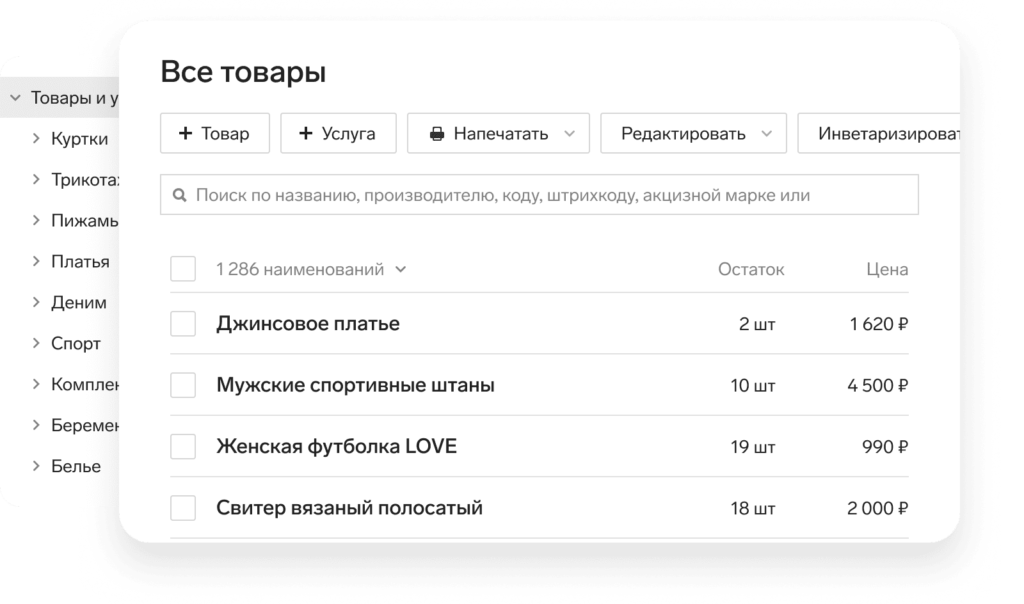
Task: Click the plus icon in Товар button
Action: coord(186,133)
